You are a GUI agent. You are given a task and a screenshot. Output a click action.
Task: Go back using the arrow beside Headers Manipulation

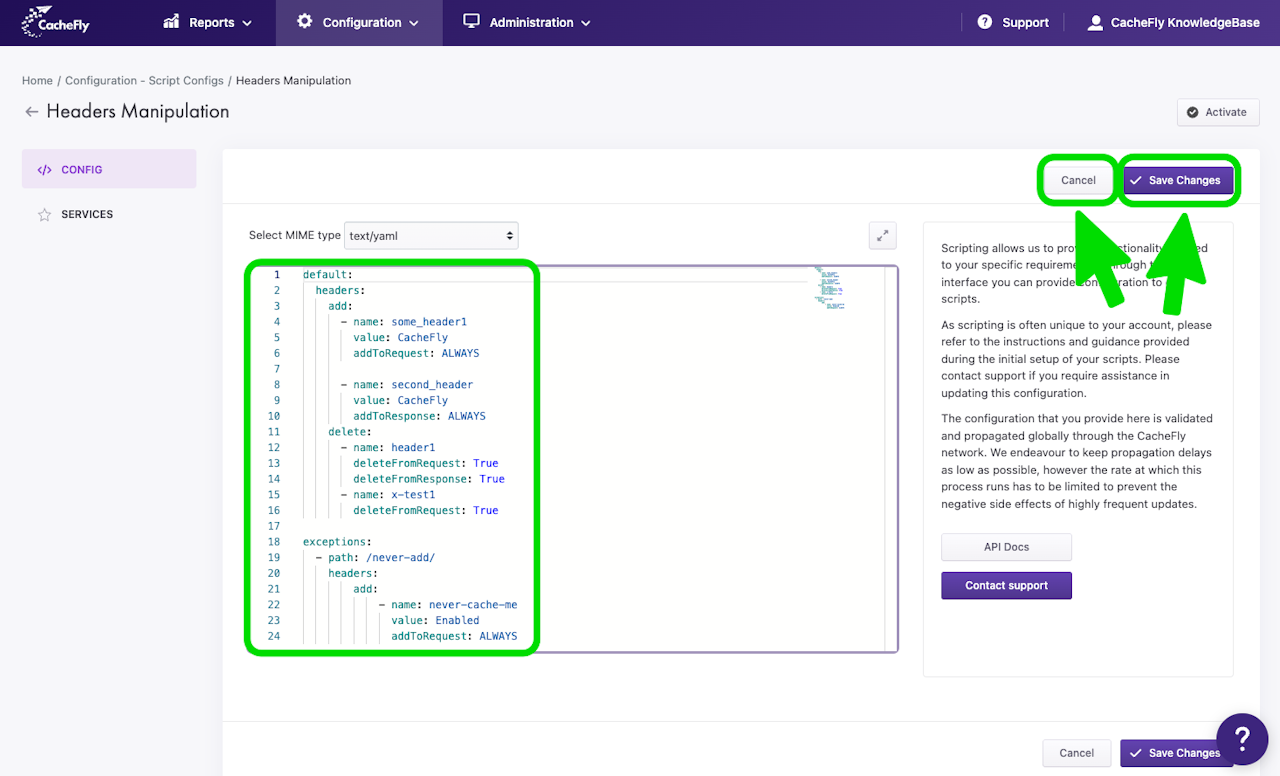pos(32,112)
